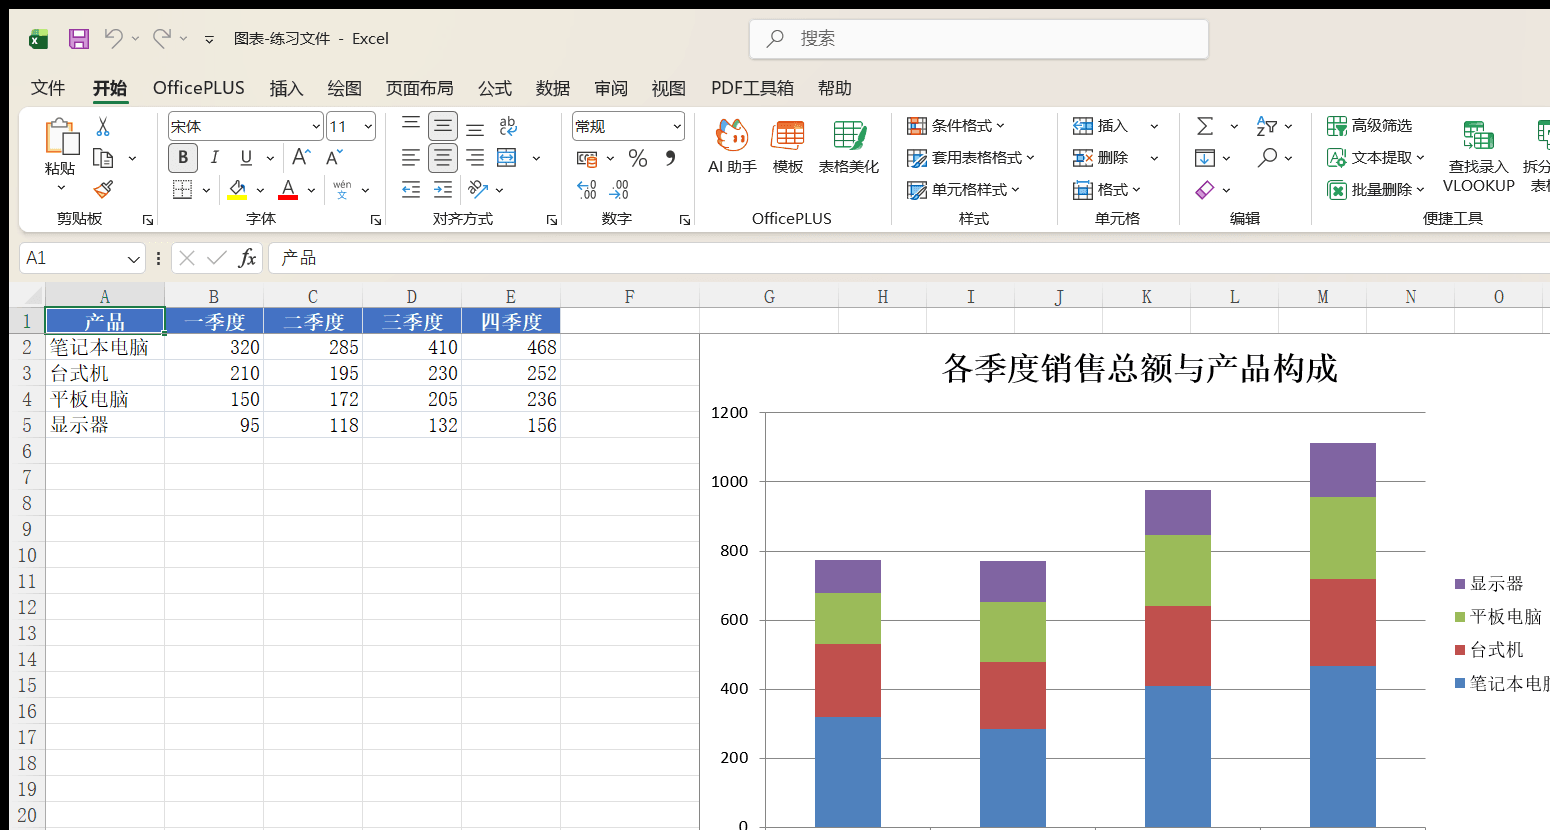Click the 表格美化 icon
The image size is (1550, 830).
(849, 146)
